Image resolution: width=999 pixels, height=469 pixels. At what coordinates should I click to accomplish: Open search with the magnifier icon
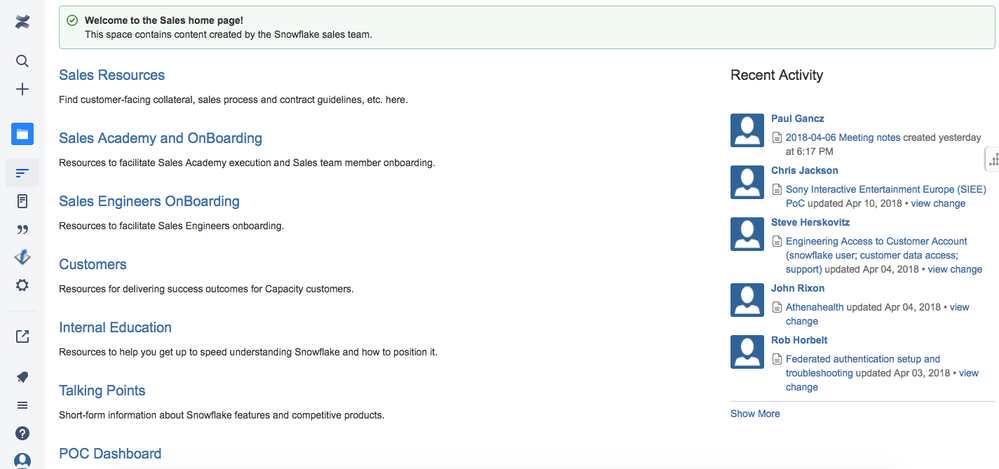[22, 61]
